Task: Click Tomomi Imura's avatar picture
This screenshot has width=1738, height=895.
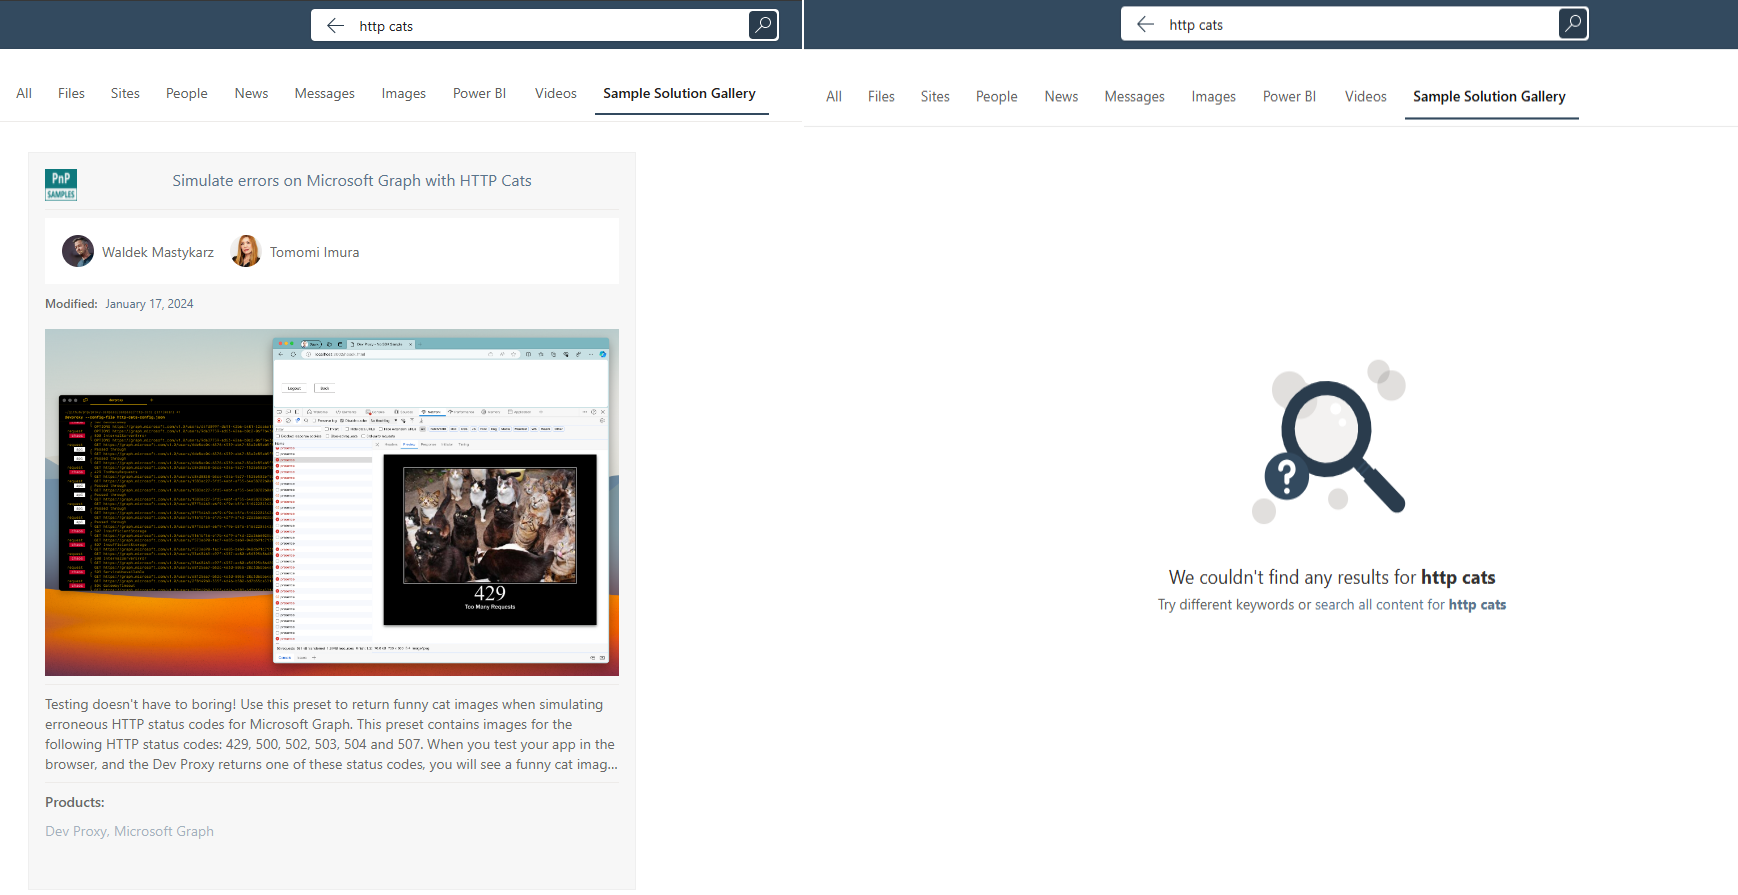Action: point(246,251)
